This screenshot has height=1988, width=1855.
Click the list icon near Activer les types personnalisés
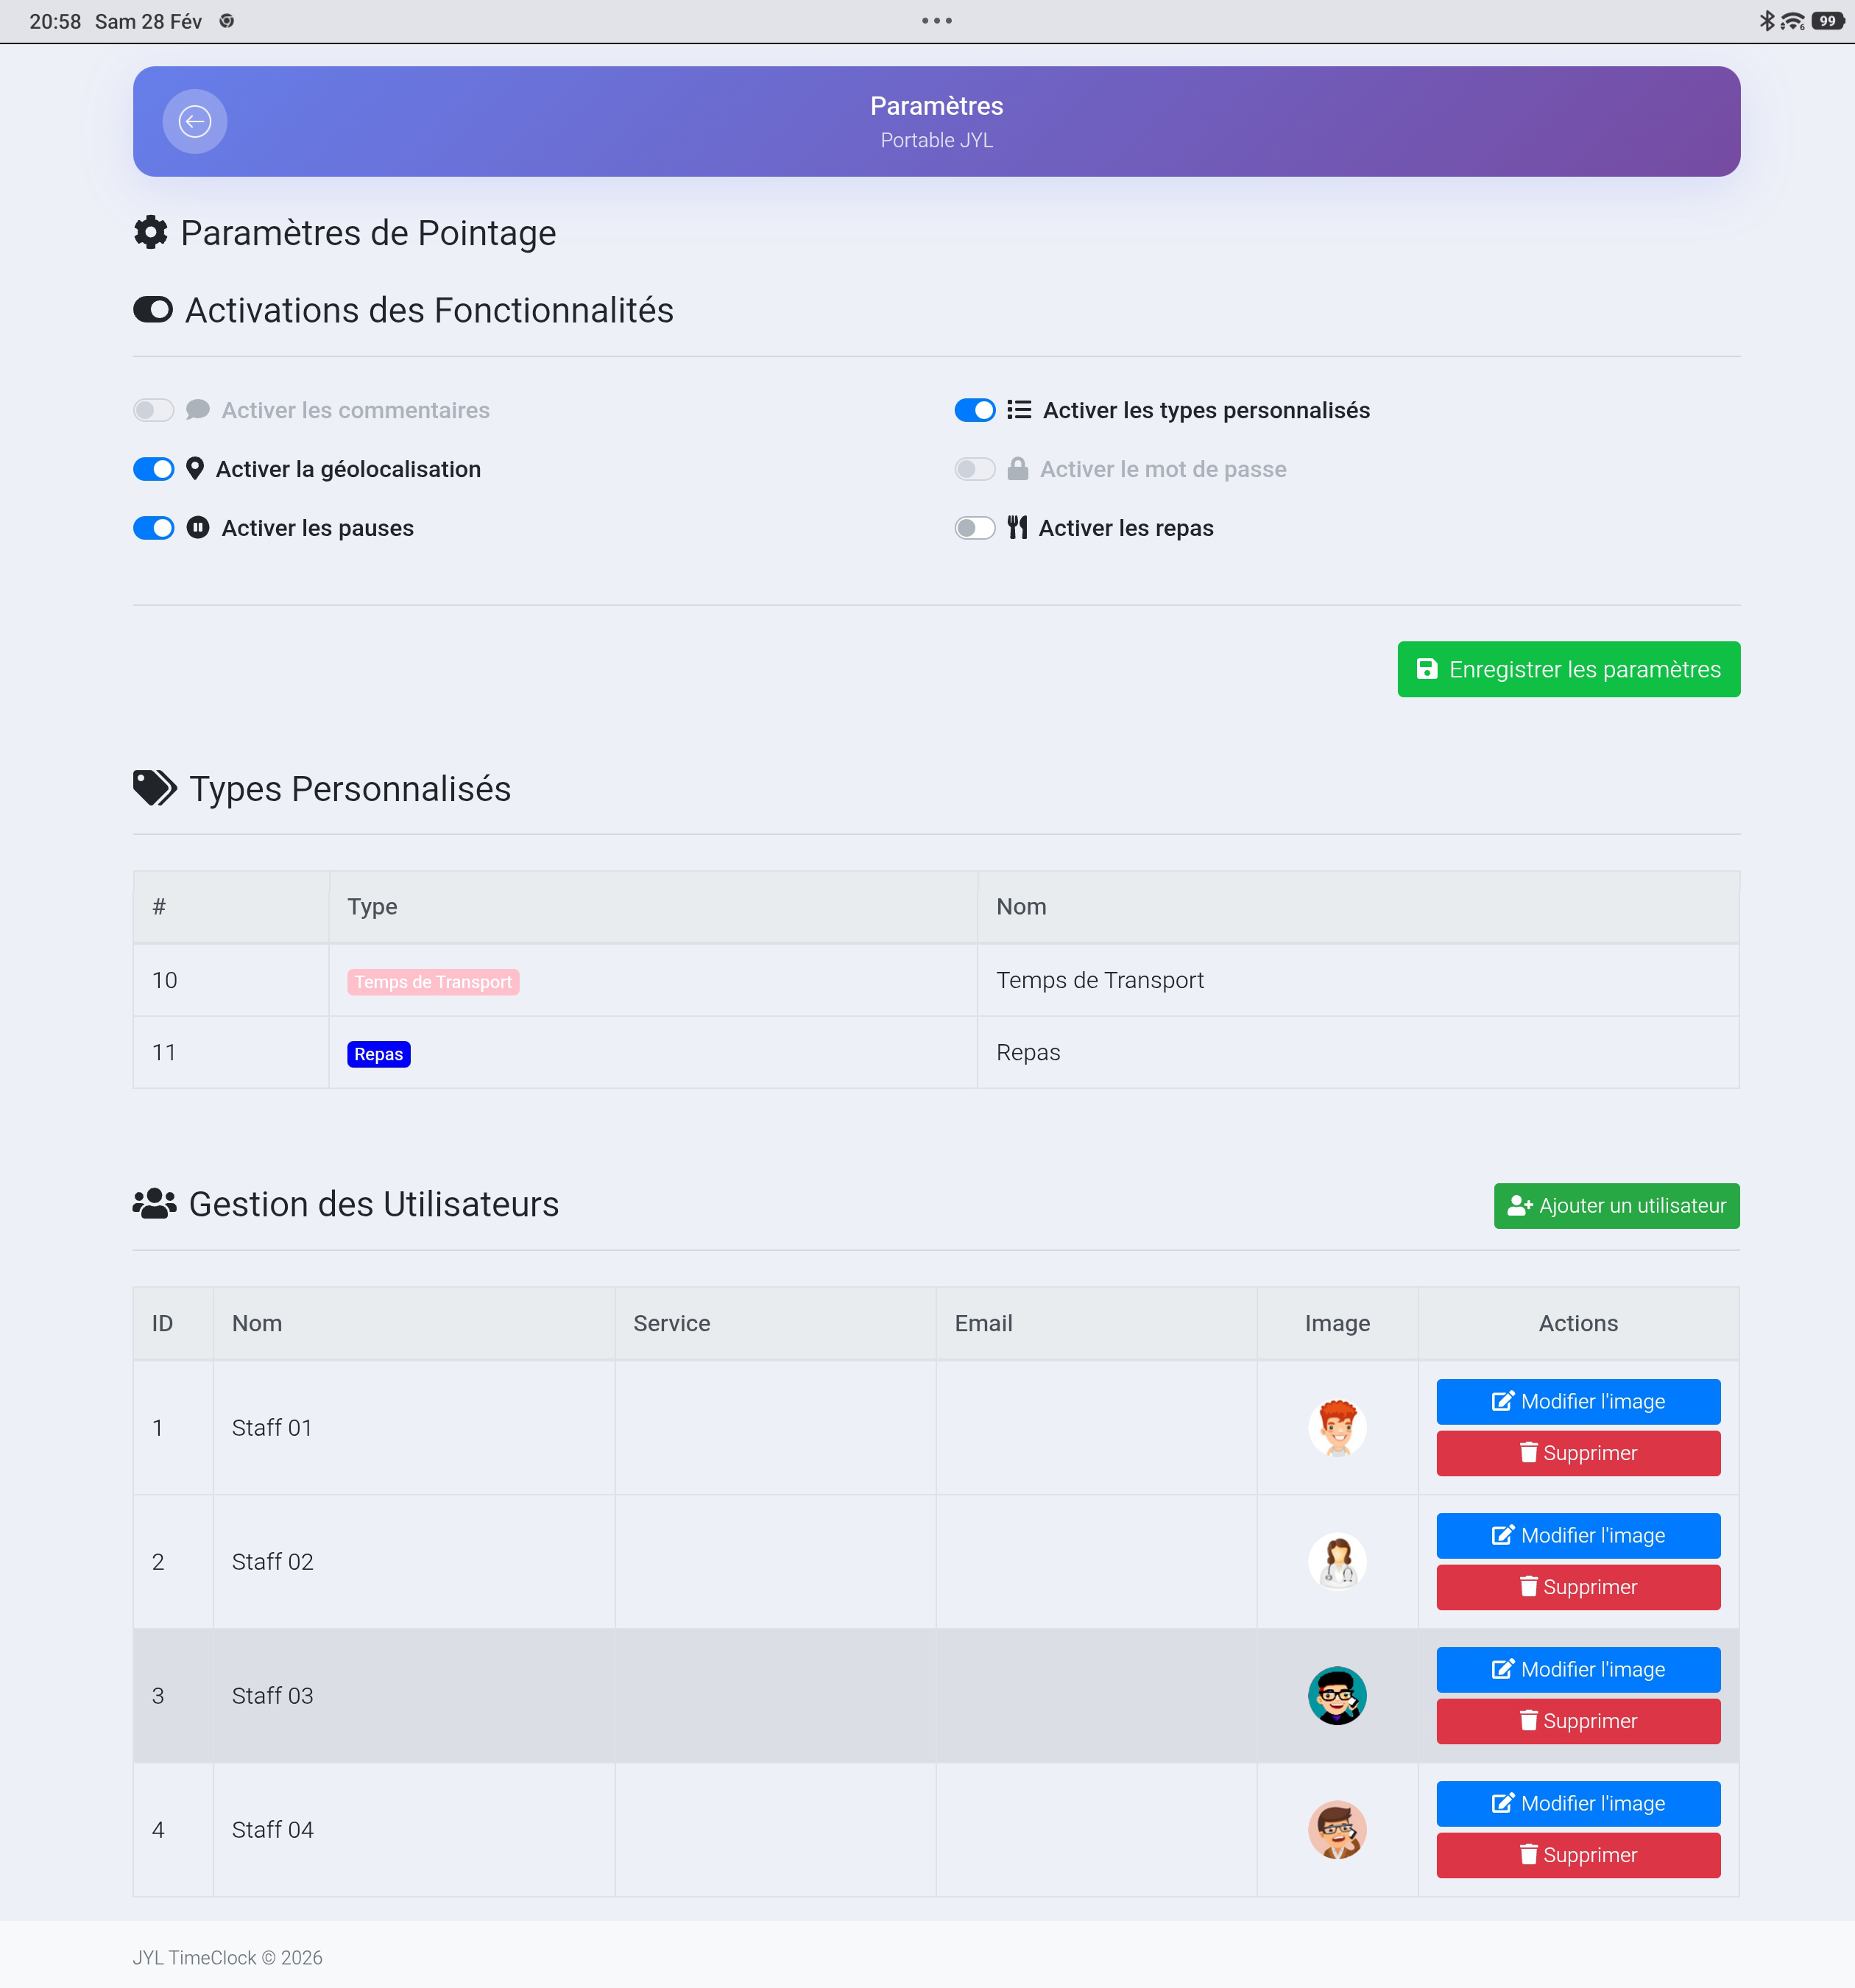[x=1019, y=409]
